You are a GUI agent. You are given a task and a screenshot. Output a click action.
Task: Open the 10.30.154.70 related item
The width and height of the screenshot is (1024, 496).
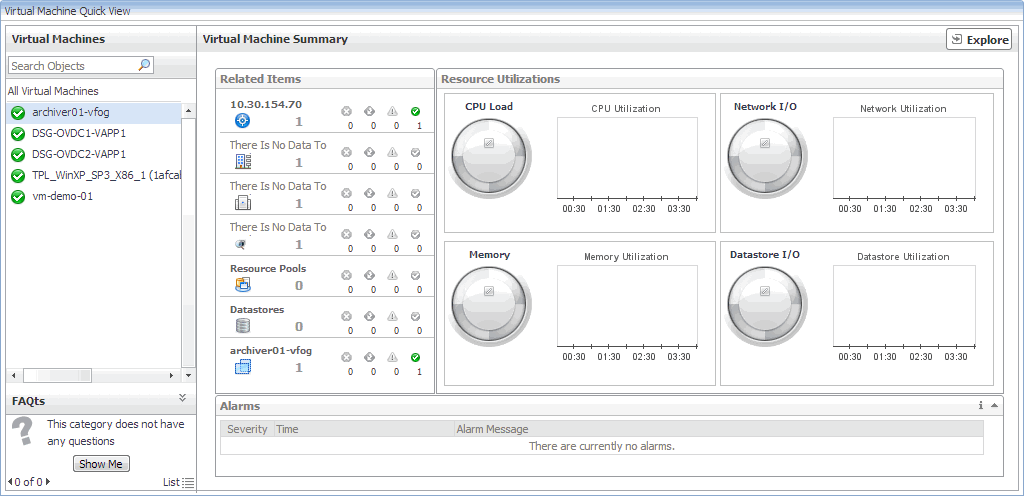click(266, 104)
